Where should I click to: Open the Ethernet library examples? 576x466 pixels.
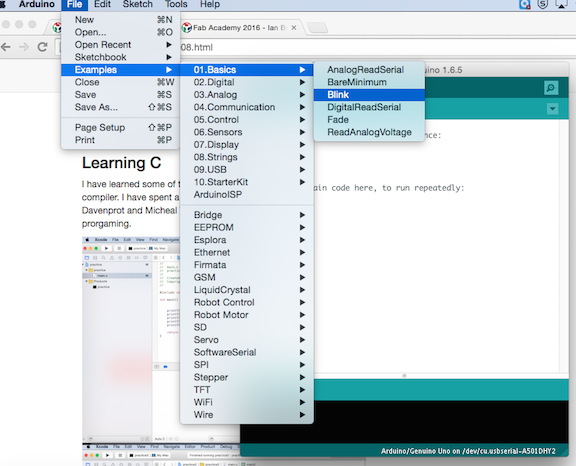click(x=247, y=252)
